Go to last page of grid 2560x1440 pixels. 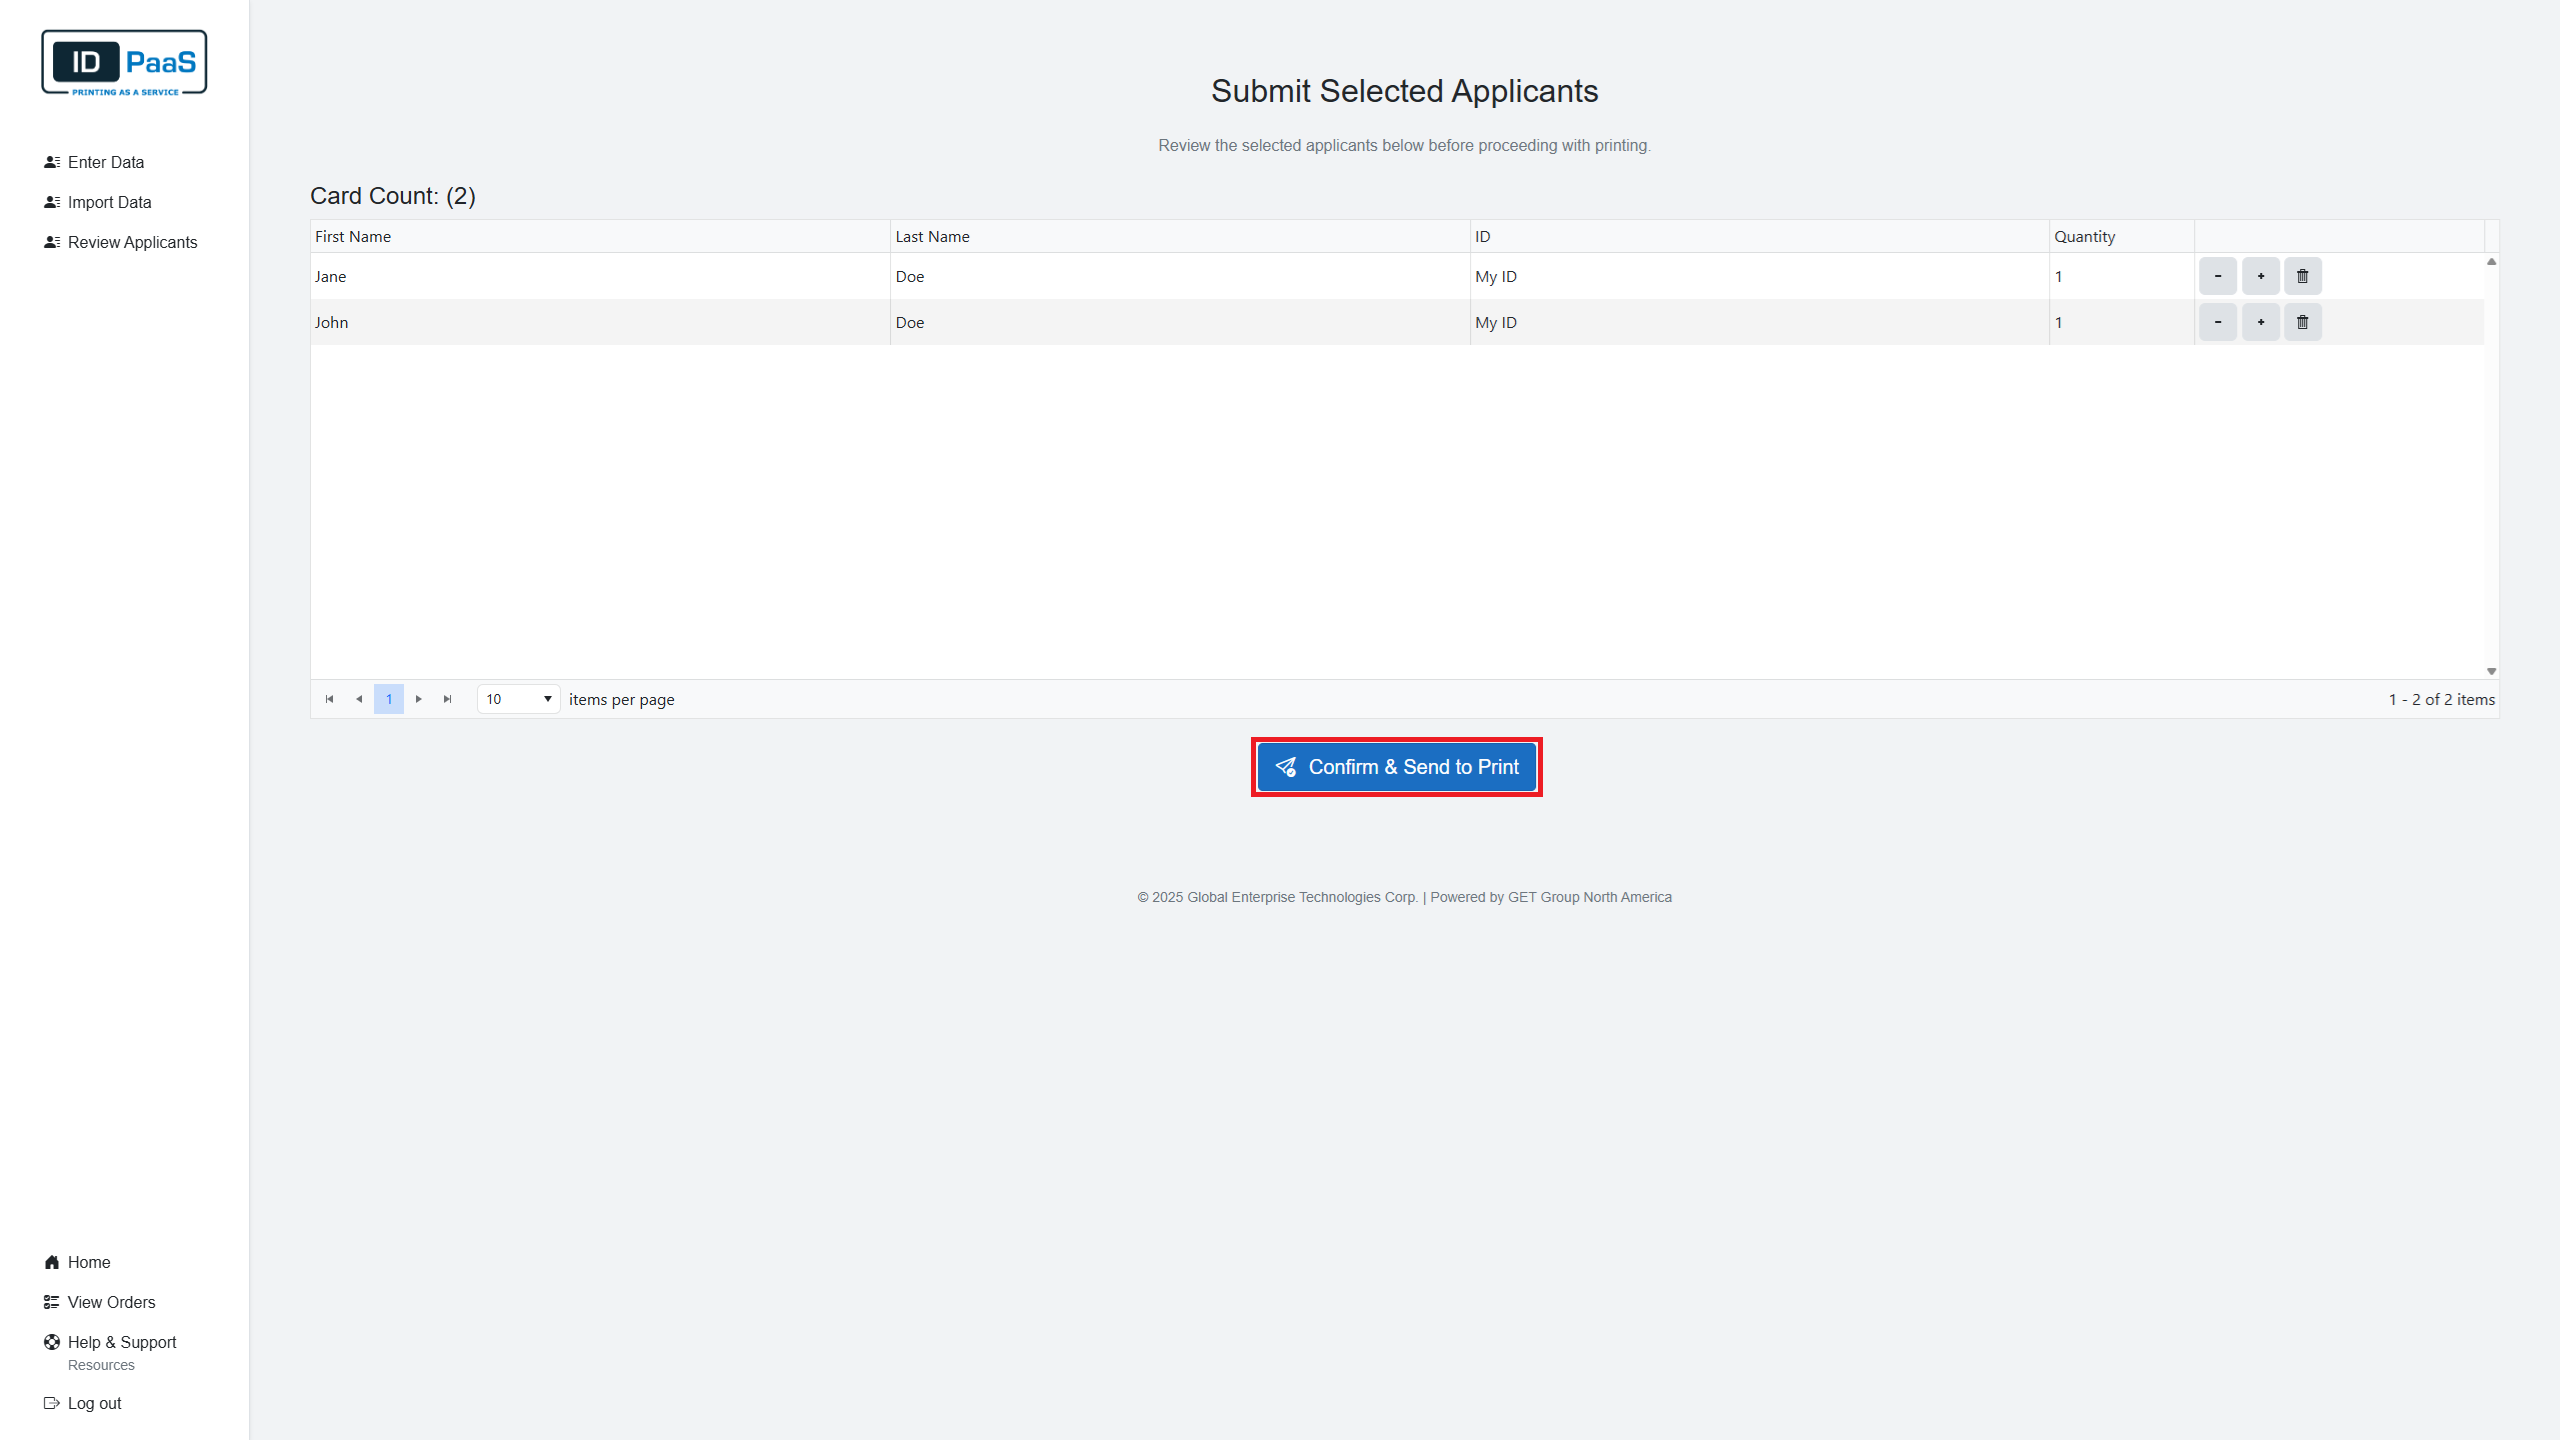448,699
